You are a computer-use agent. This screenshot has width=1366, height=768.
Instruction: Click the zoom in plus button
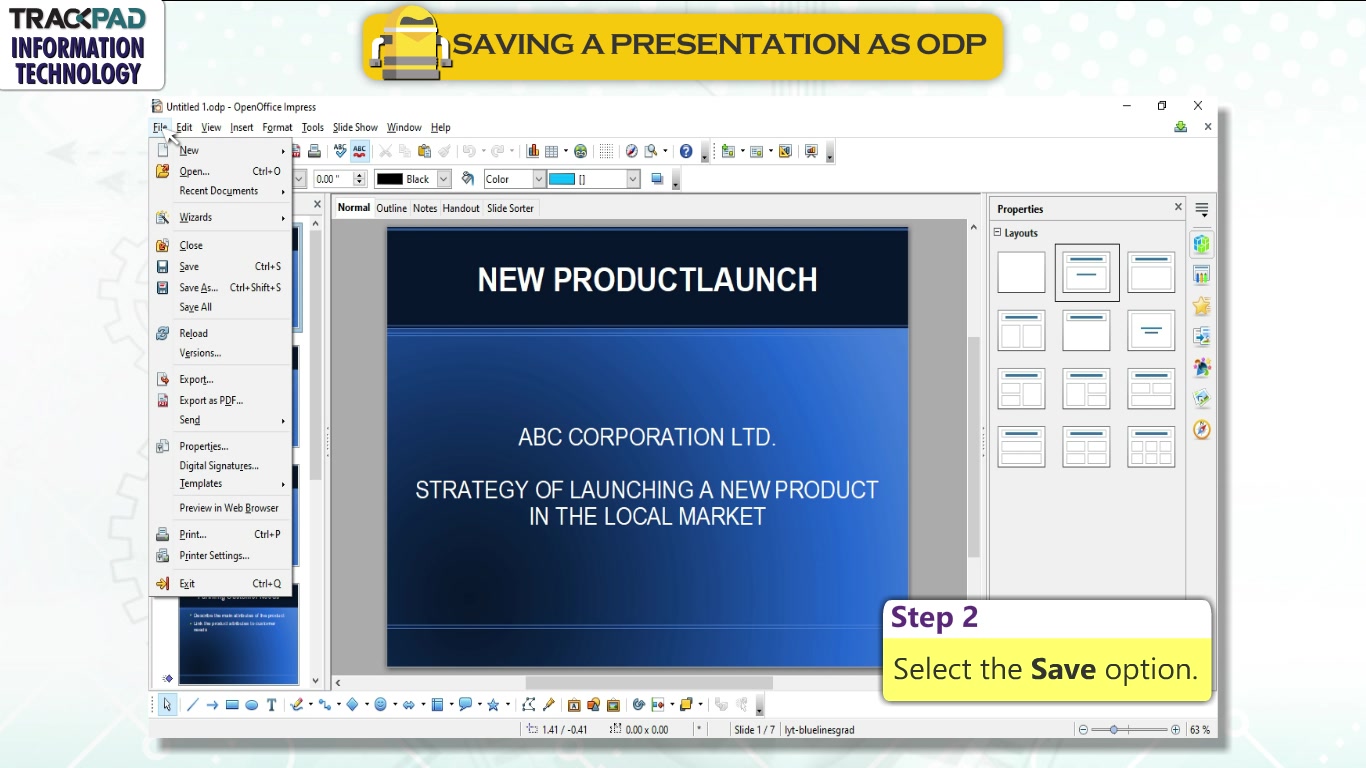(1175, 730)
